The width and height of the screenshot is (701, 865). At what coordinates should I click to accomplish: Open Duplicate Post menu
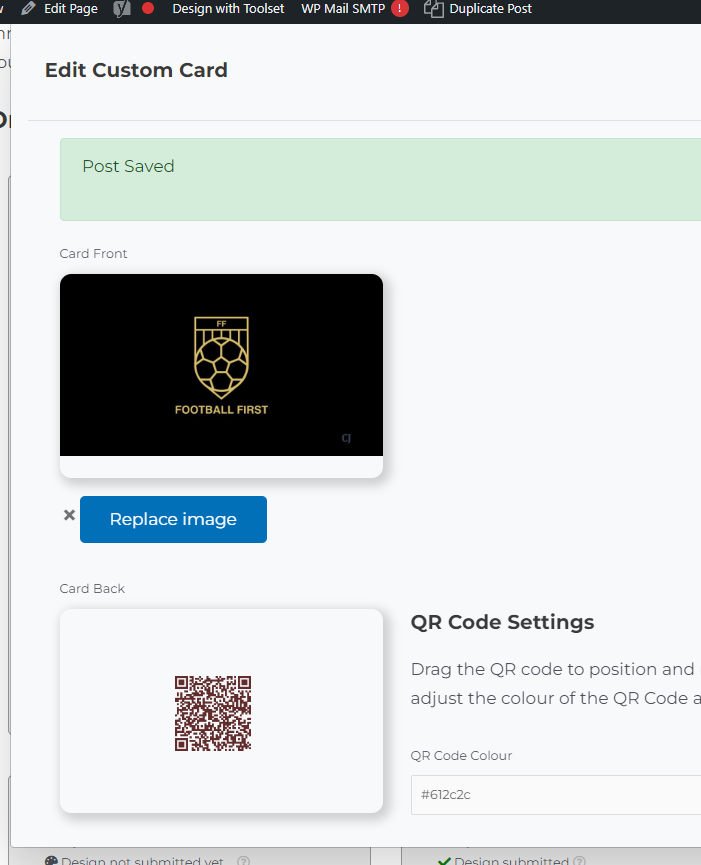click(490, 8)
